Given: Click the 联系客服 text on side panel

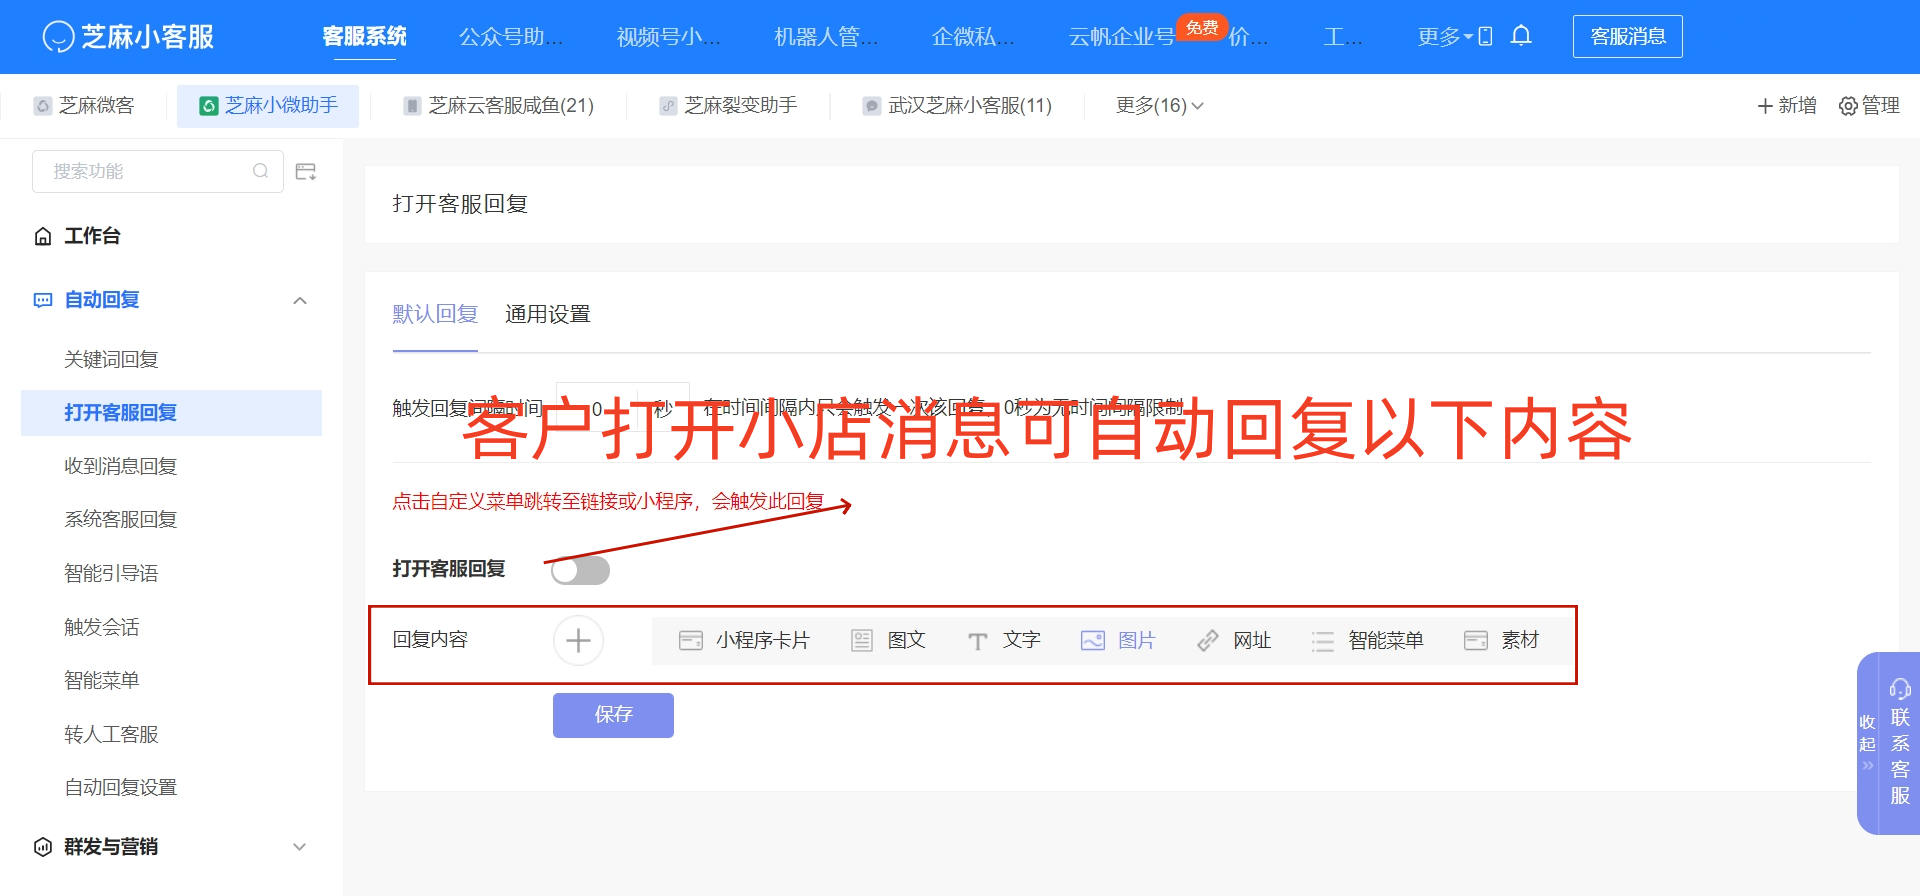Looking at the screenshot, I should [1900, 757].
